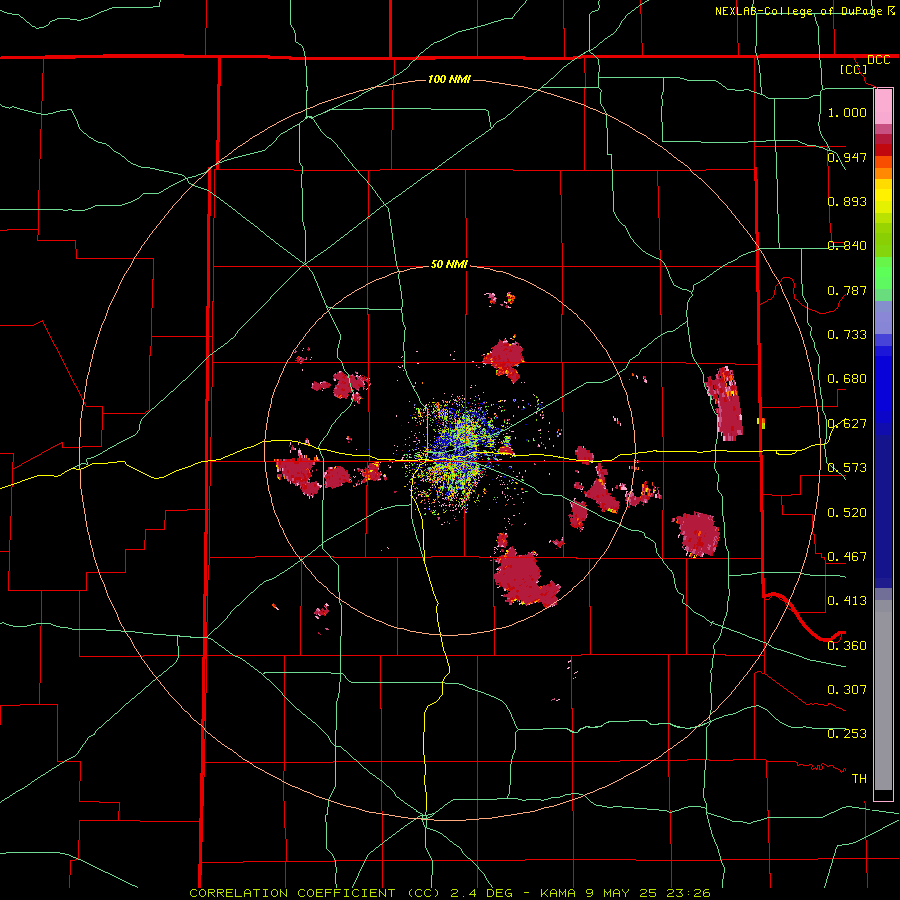Select the 0.307 scale value
Image resolution: width=900 pixels, height=900 pixels.
click(847, 689)
